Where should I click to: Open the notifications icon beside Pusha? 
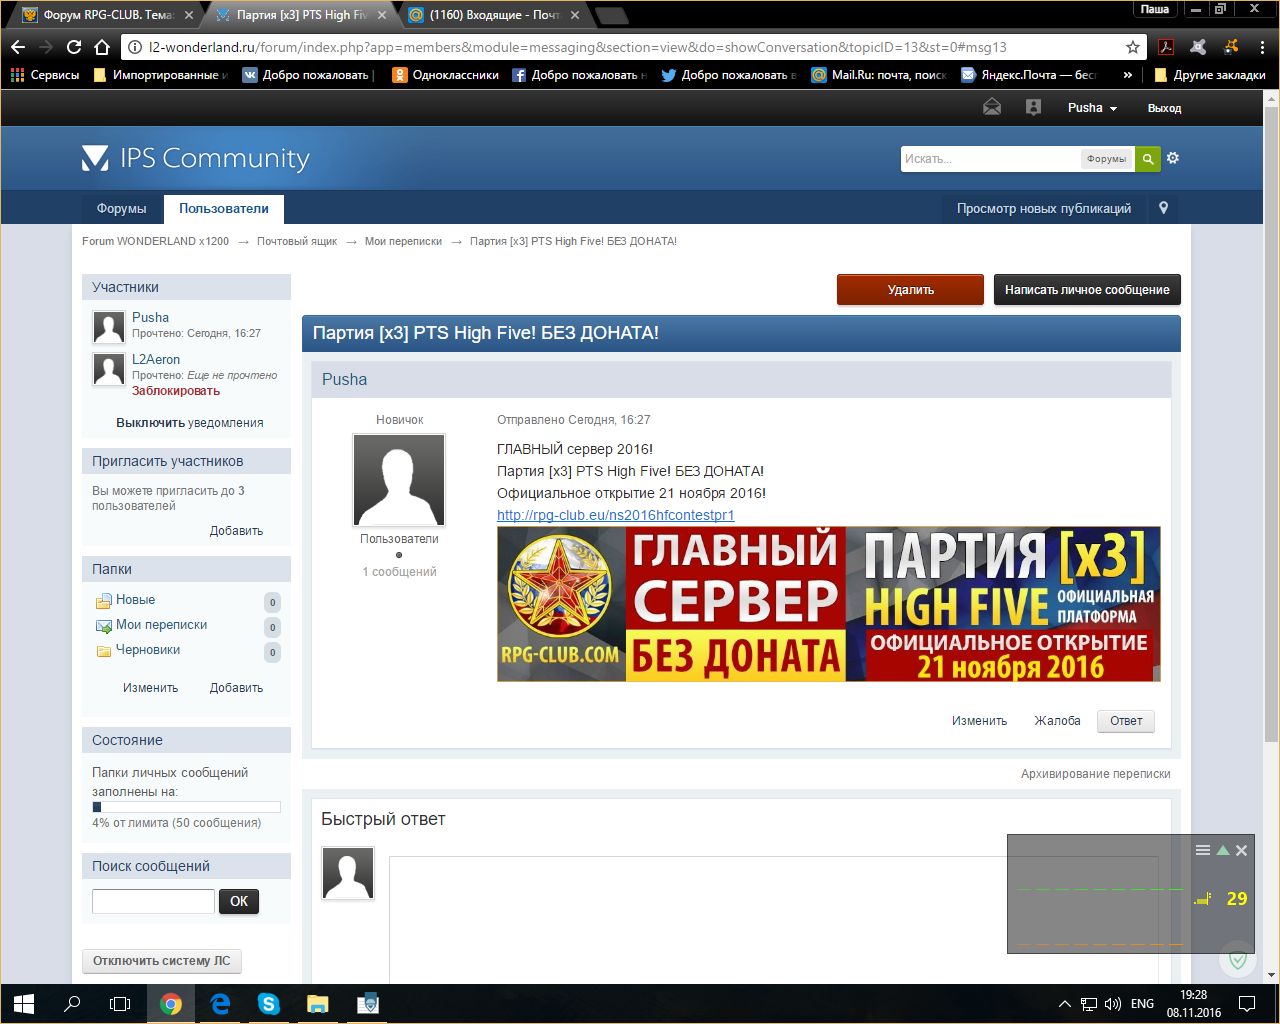tap(1034, 107)
